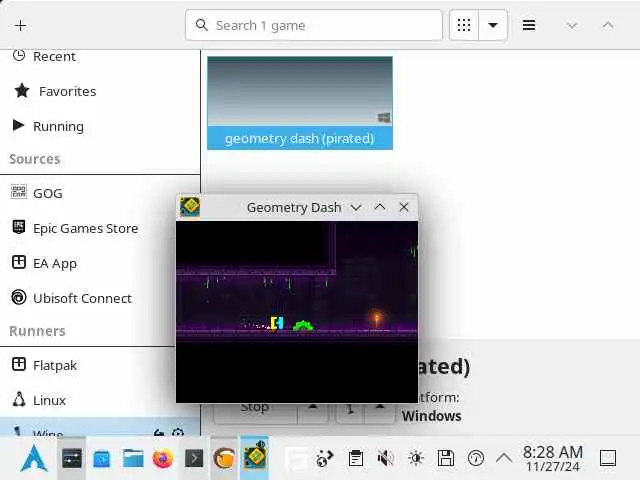Click the Epic Games logo icon
Image resolution: width=640 pixels, height=480 pixels.
[19, 227]
